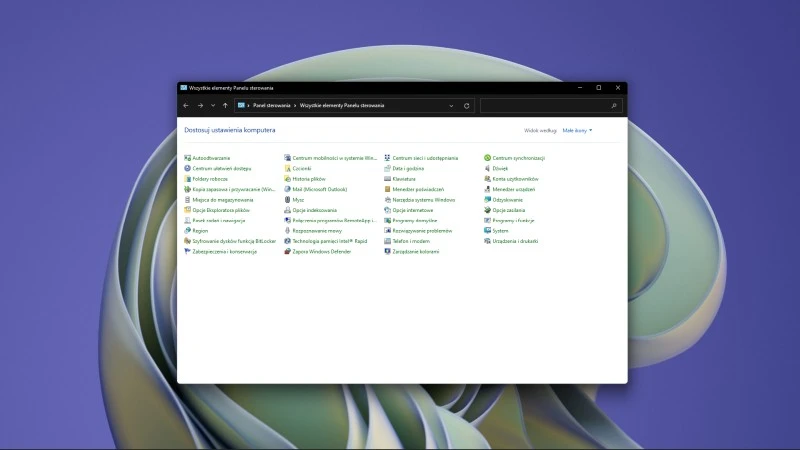Open the Mysz settings

294,200
